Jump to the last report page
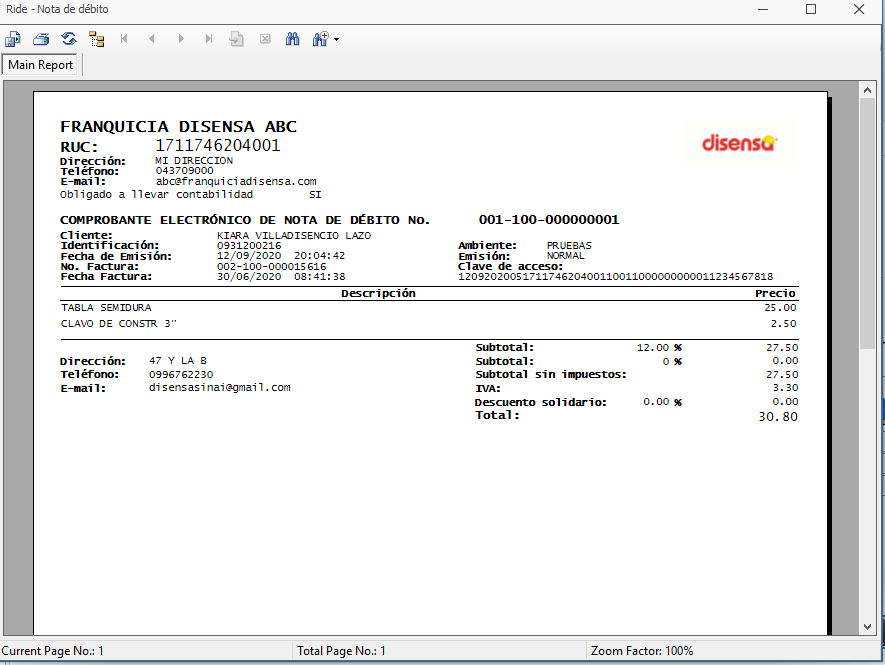The height and width of the screenshot is (665, 885). tap(209, 39)
